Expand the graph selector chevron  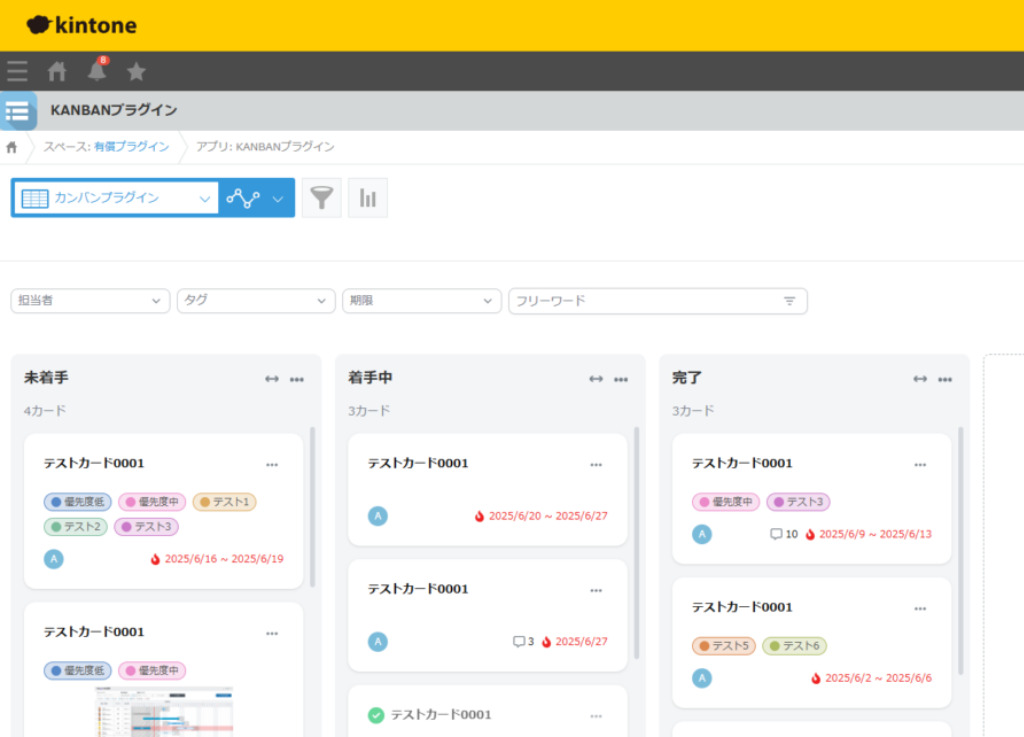[278, 198]
